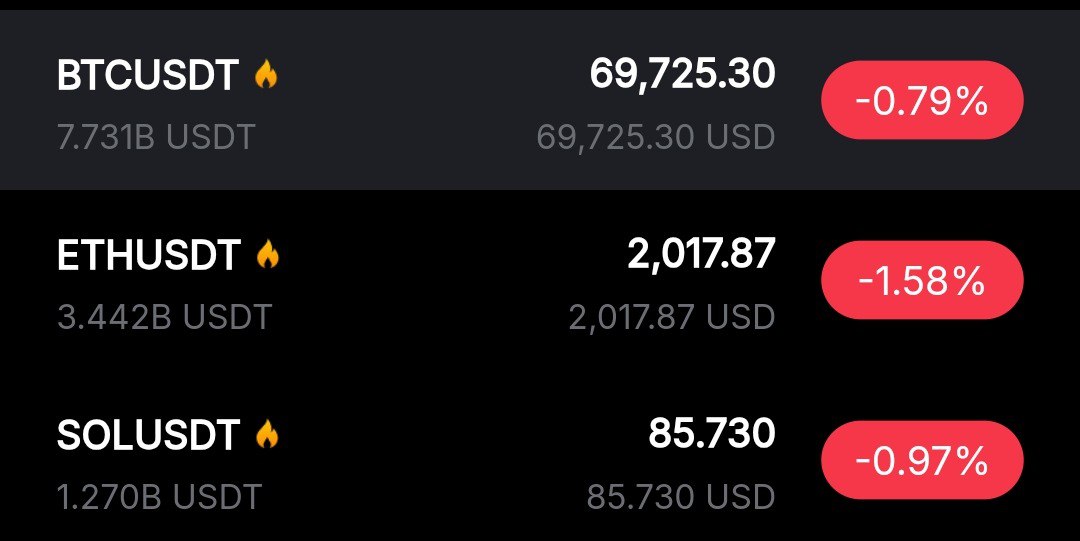Open the ETHUSDT trading pair
1080x541 pixels.
tap(148, 256)
